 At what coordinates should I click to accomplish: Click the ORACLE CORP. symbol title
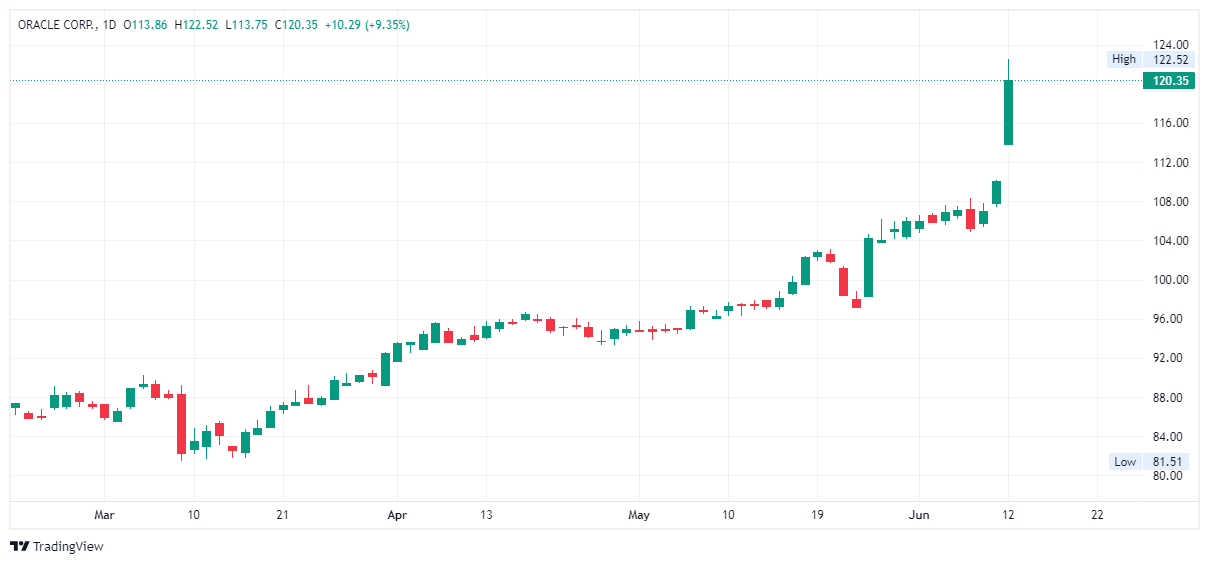tap(56, 25)
